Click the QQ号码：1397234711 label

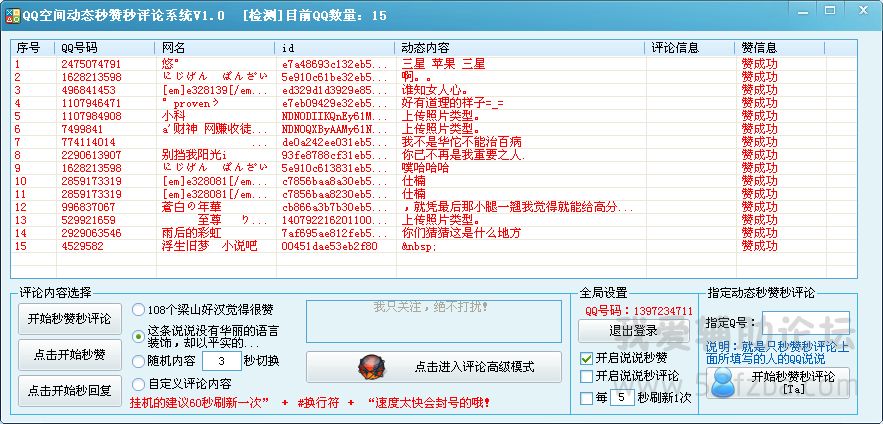click(x=639, y=311)
